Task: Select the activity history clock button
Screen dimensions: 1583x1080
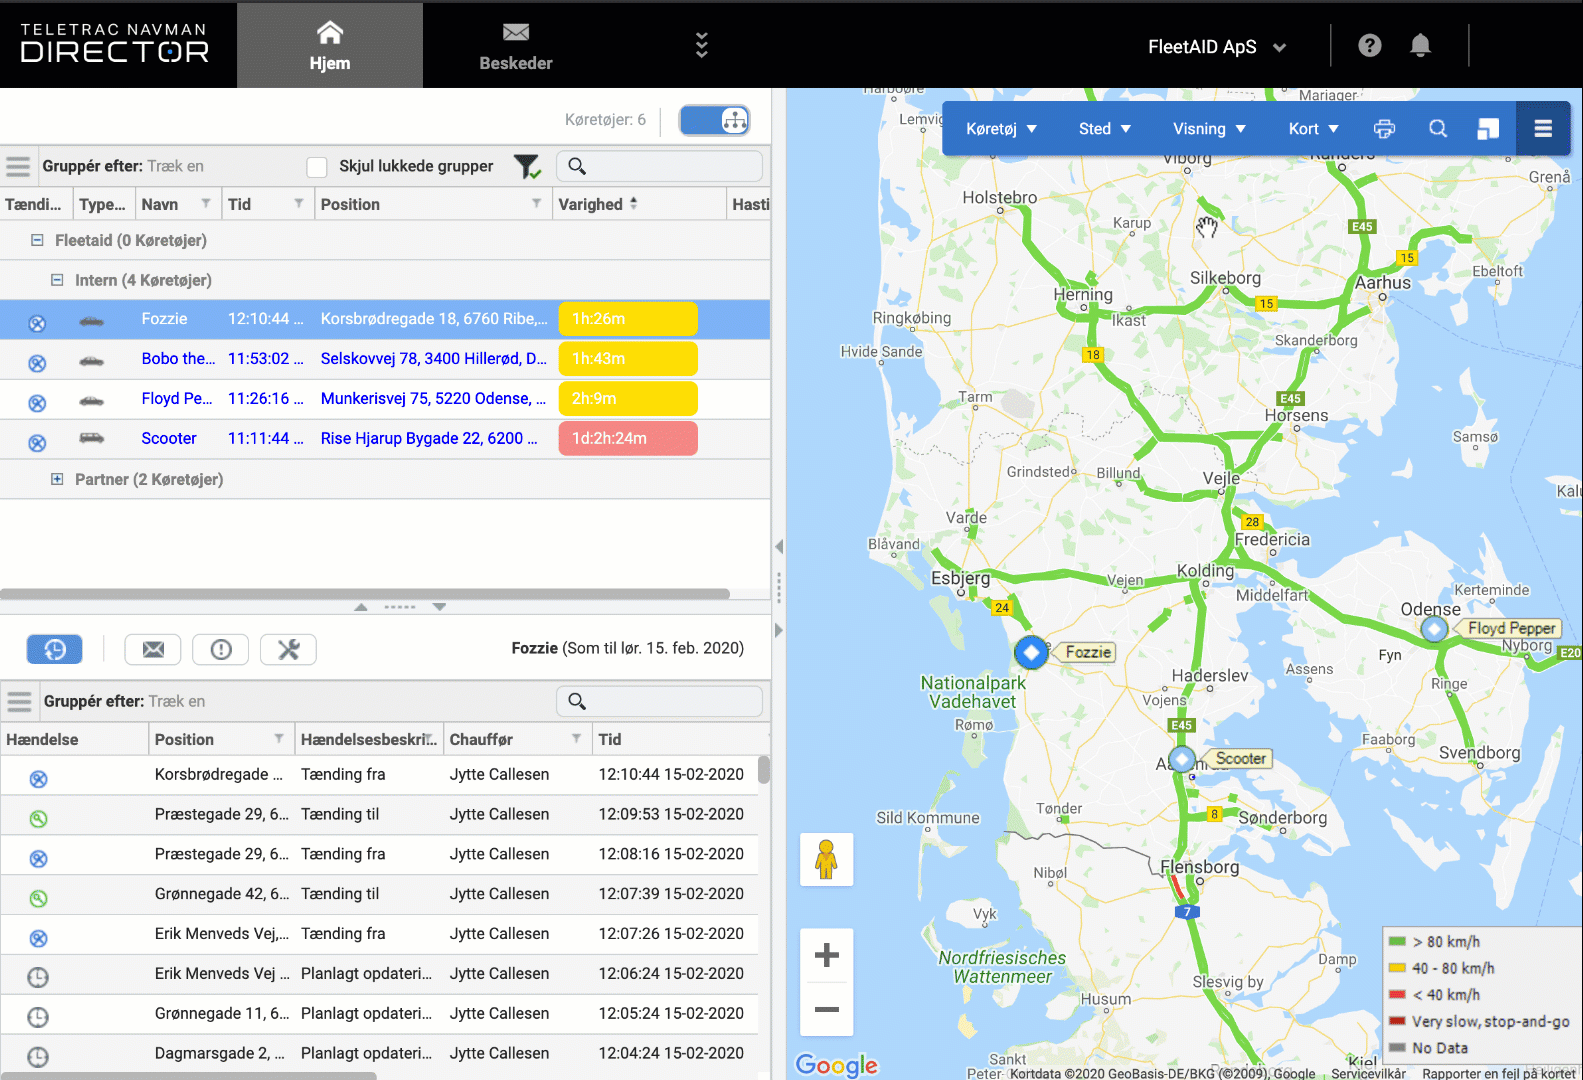Action: [x=54, y=649]
